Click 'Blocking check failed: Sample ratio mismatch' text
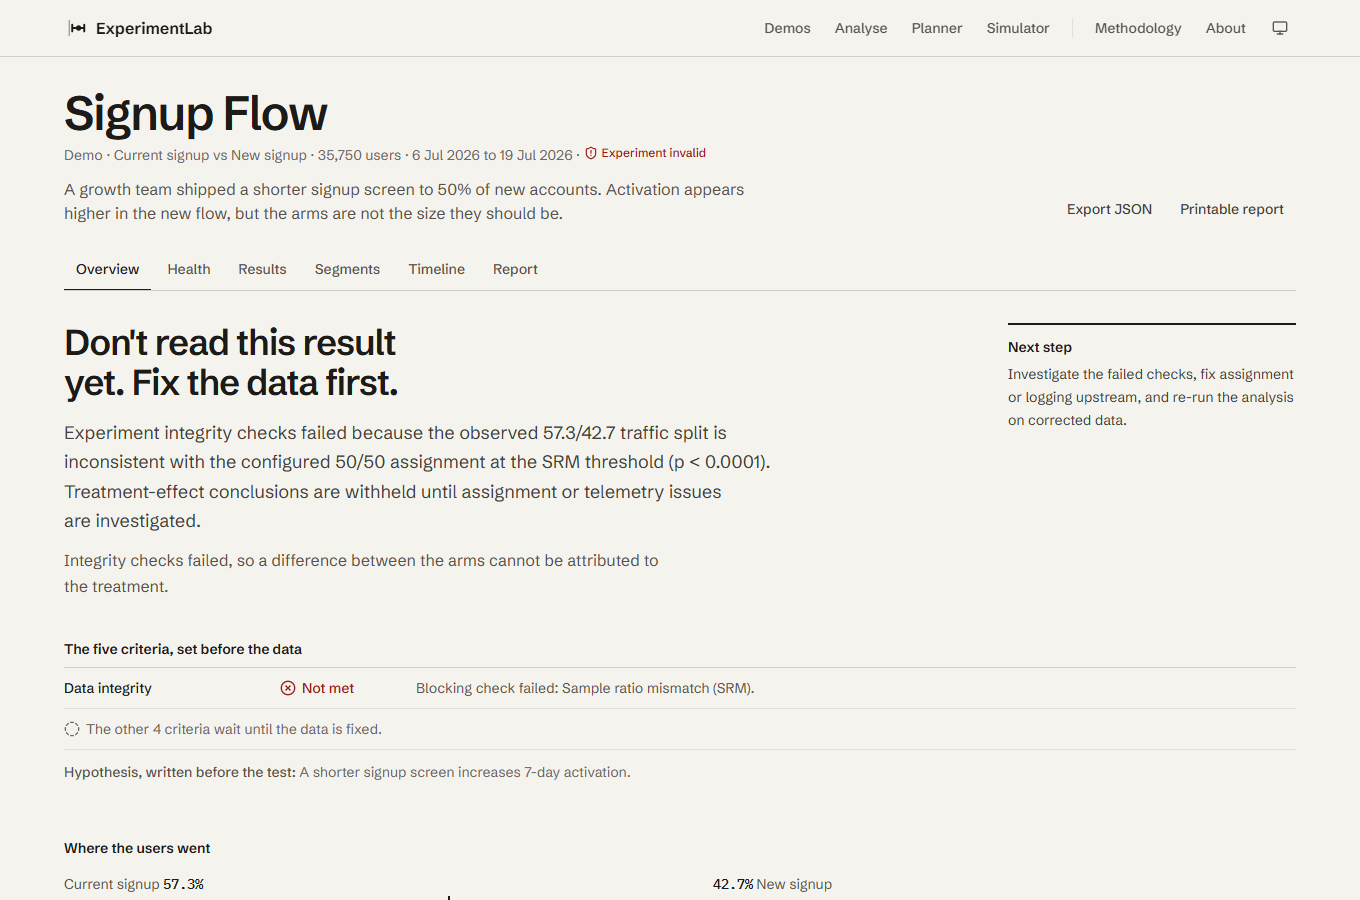 click(x=585, y=688)
